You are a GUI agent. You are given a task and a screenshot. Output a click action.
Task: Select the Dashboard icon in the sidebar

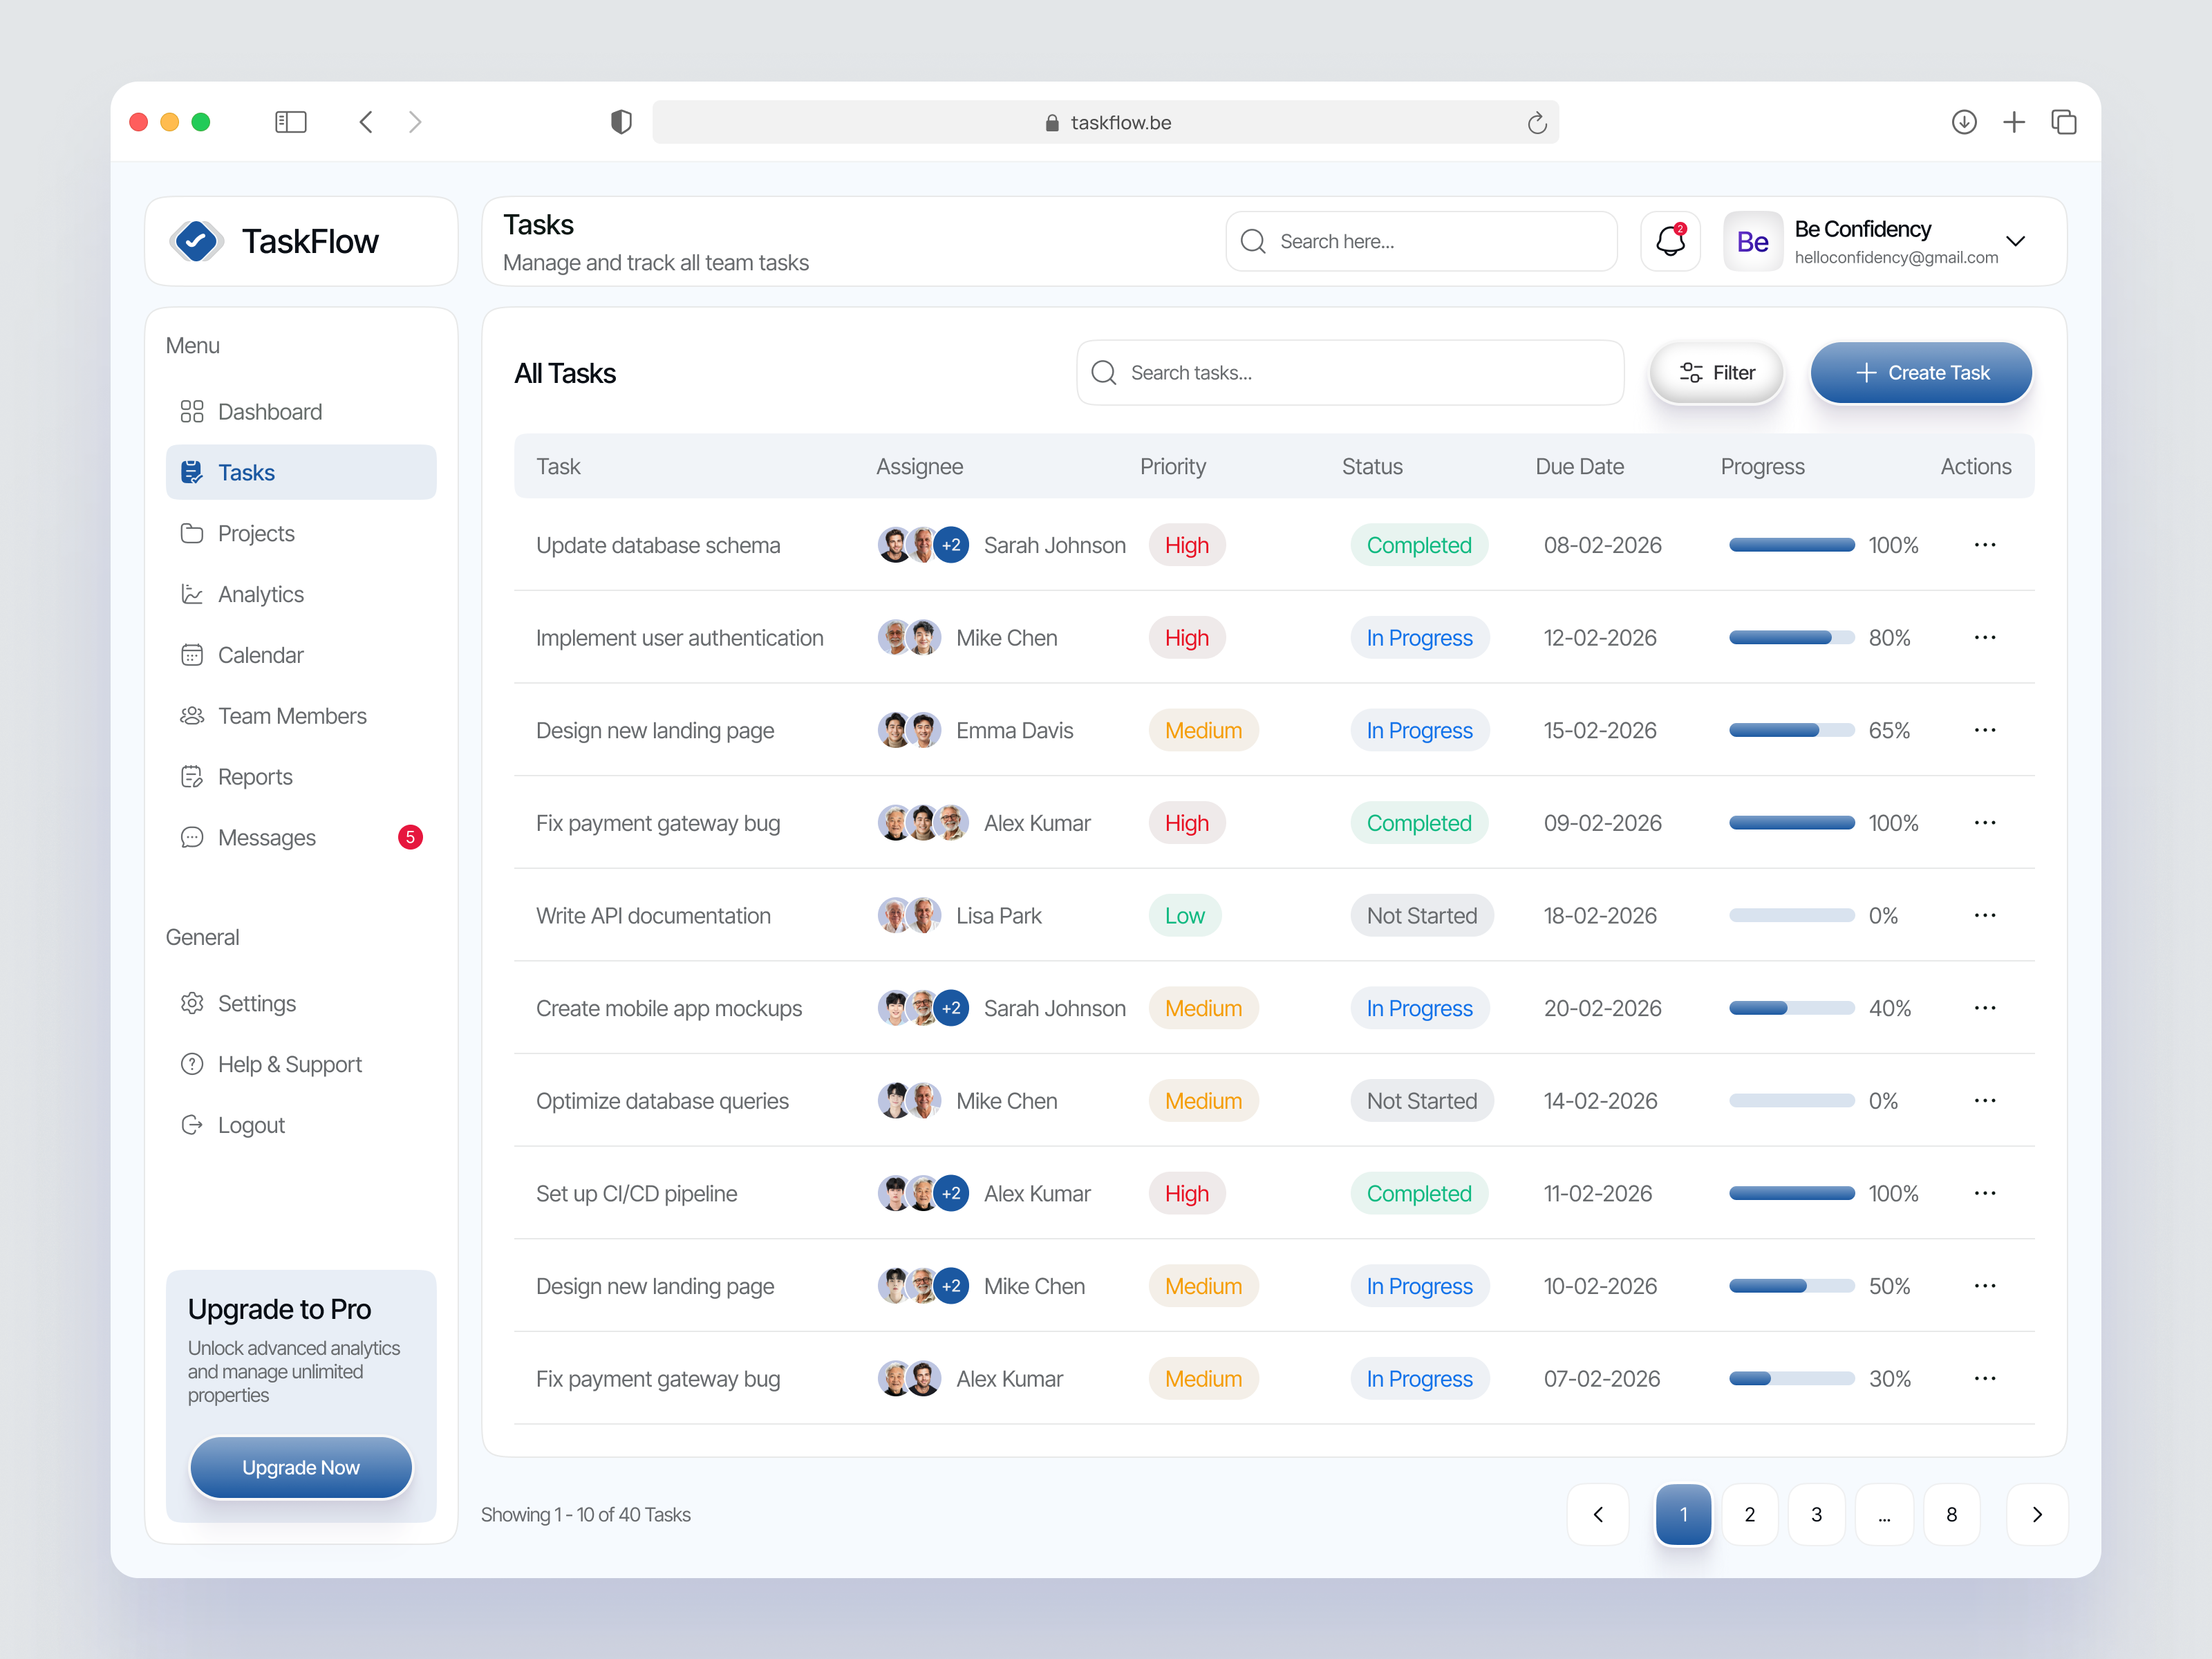pos(193,411)
